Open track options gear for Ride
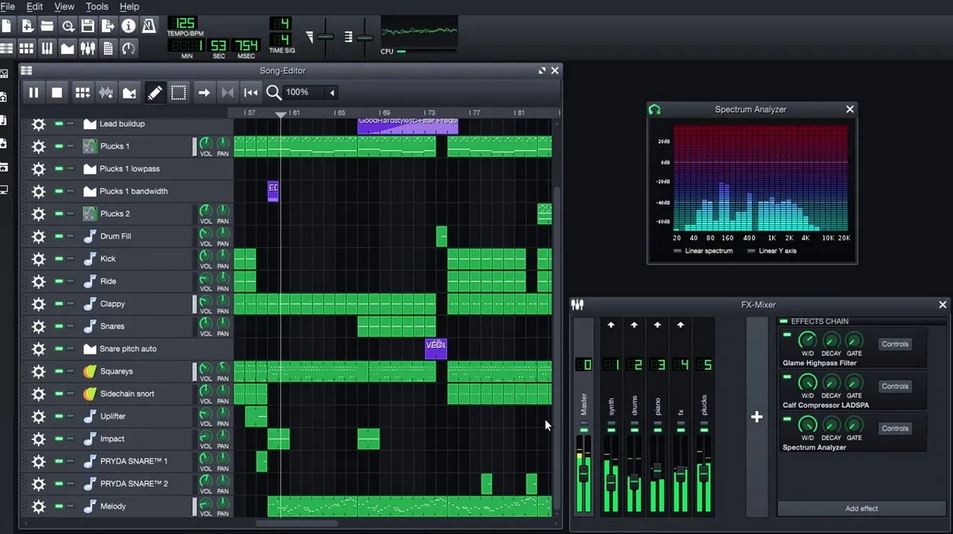The image size is (953, 534). pos(38,281)
